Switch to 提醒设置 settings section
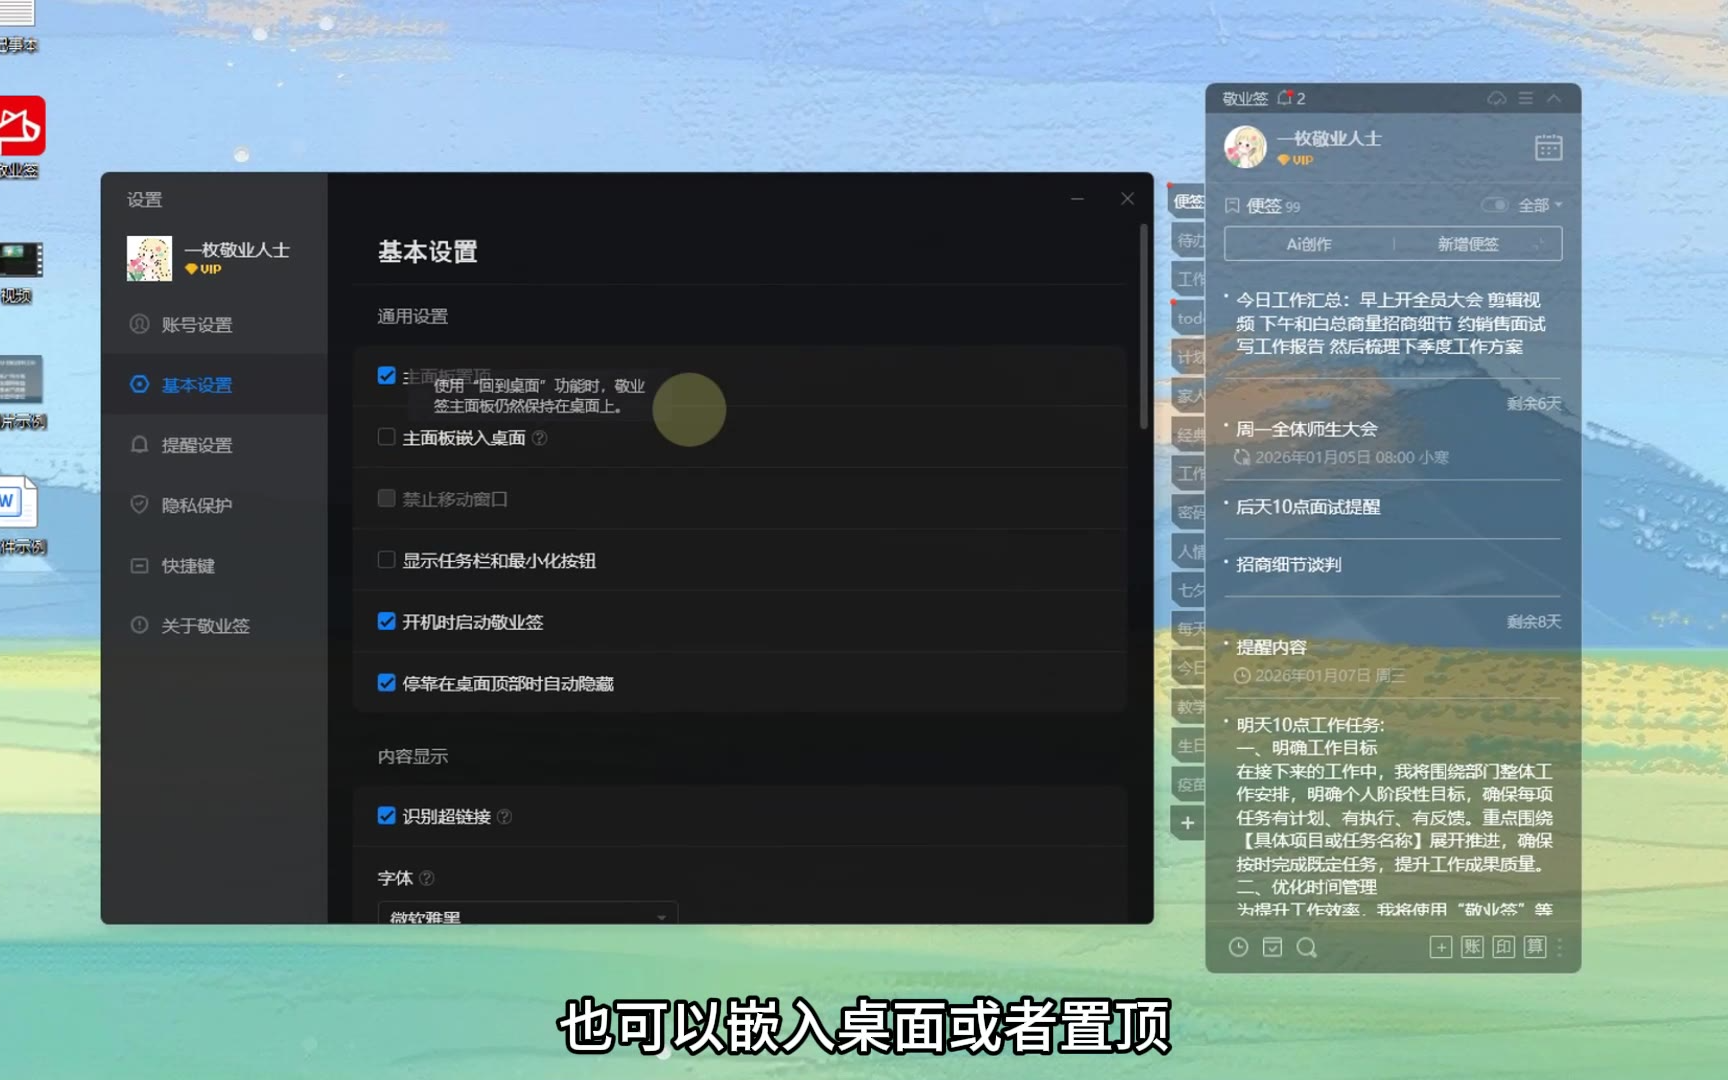The height and width of the screenshot is (1080, 1728). 197,445
